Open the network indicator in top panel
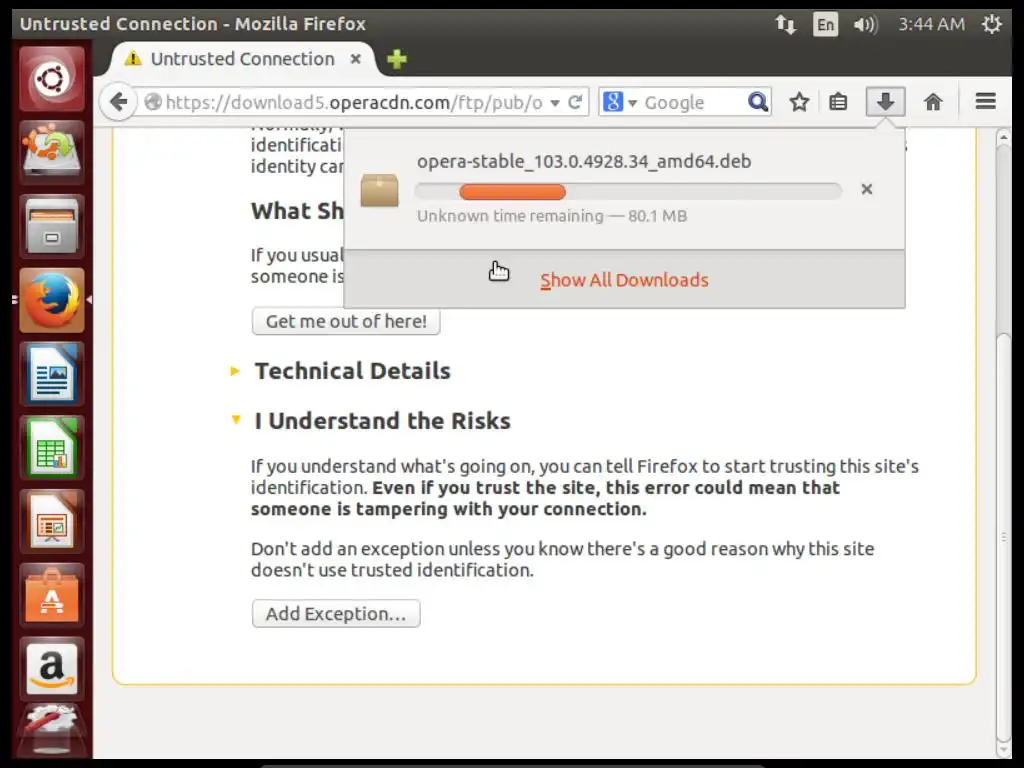1024x768 pixels. tap(786, 25)
